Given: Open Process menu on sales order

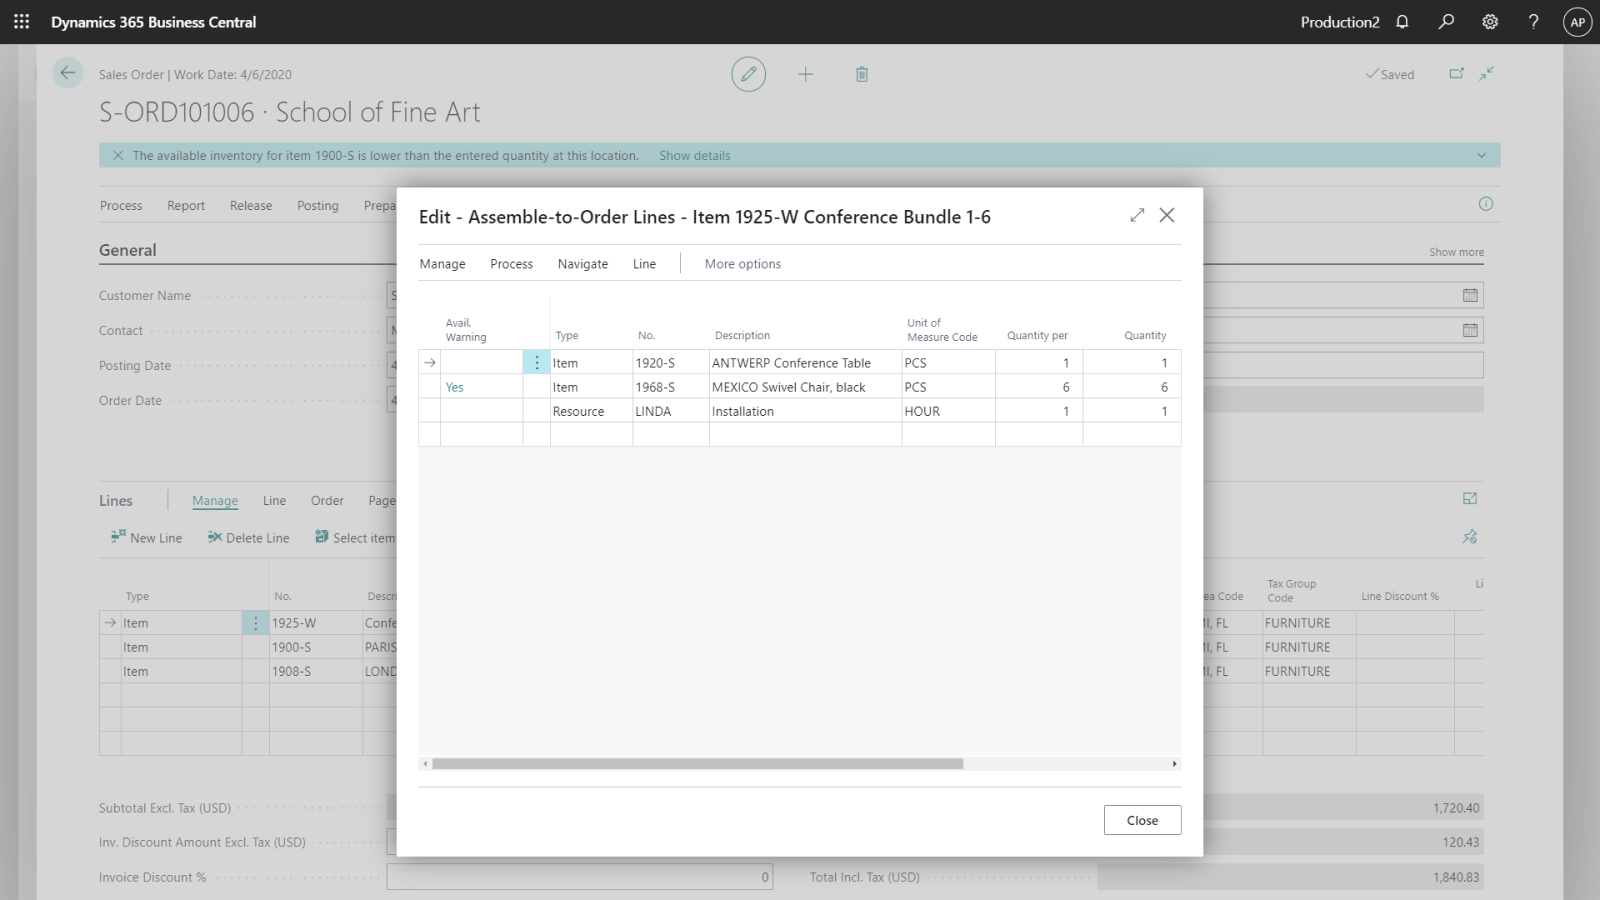Looking at the screenshot, I should [121, 206].
